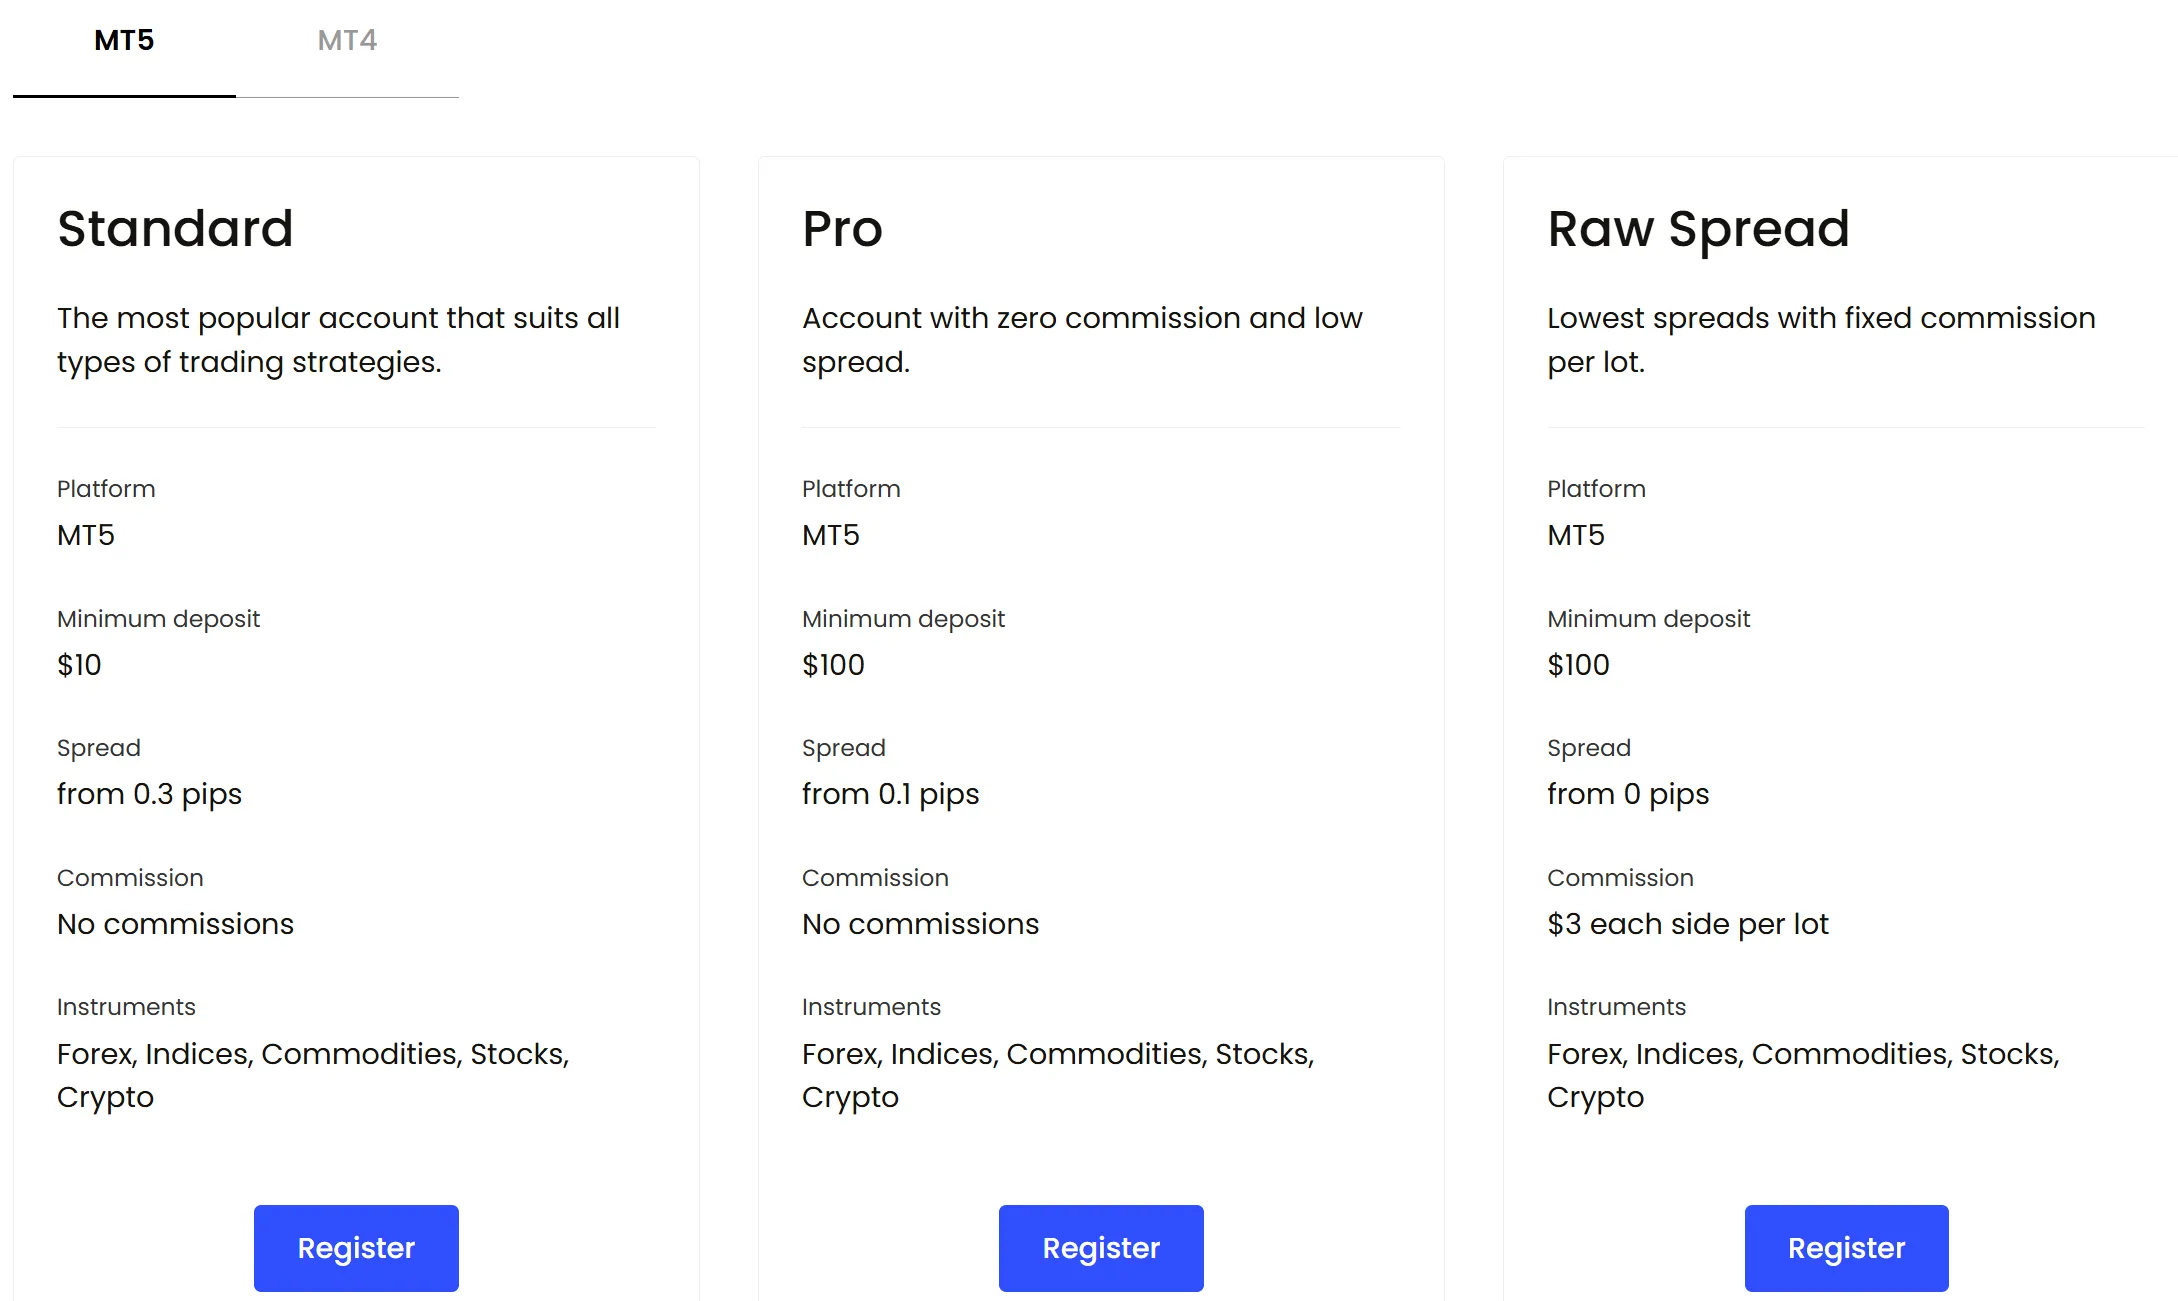This screenshot has width=2178, height=1301.
Task: Click 'No commissions' in the Pro card
Action: [x=920, y=924]
